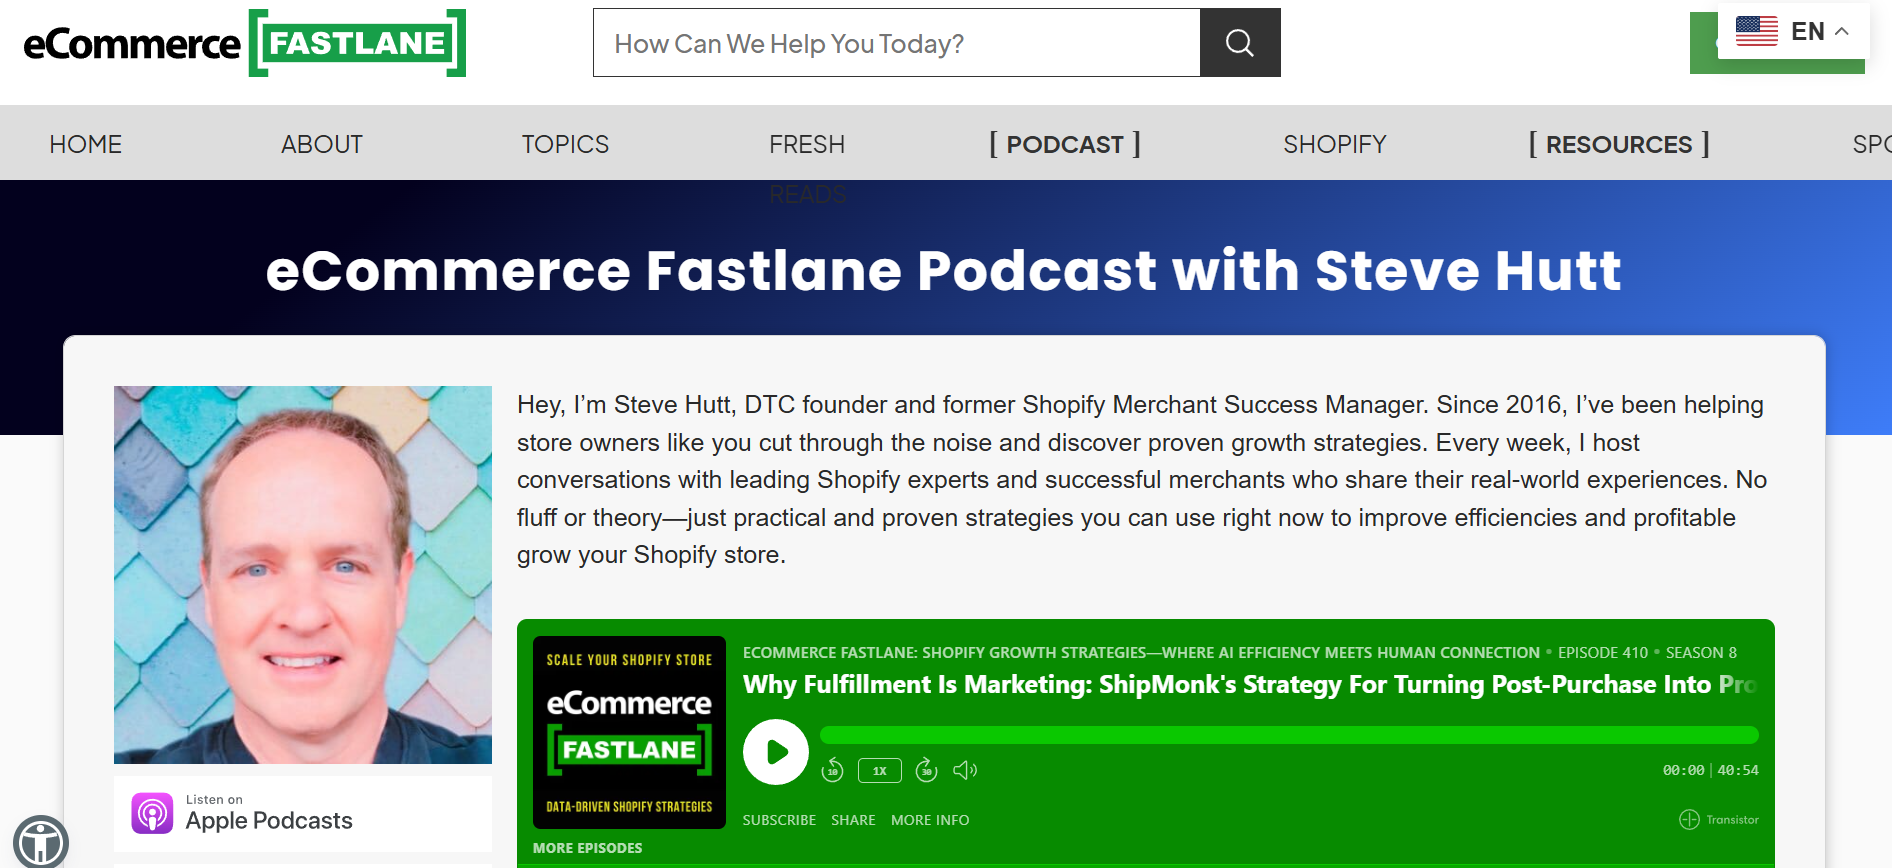Click the US flag language icon
The height and width of the screenshot is (868, 1892).
point(1756,31)
